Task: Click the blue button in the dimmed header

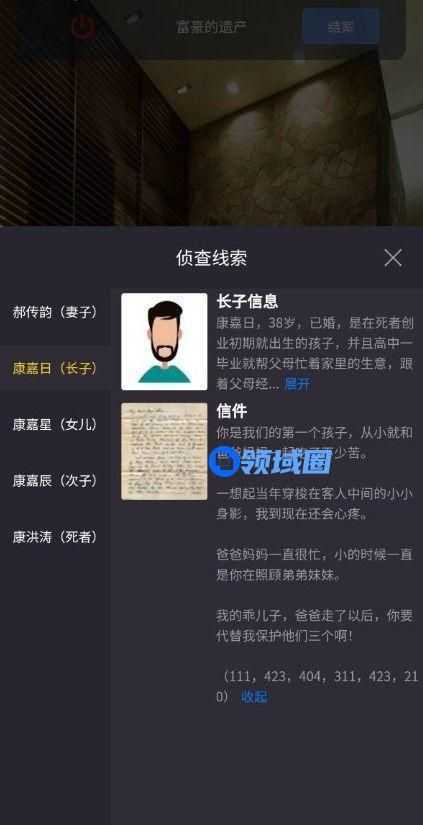Action: pyautogui.click(x=341, y=26)
